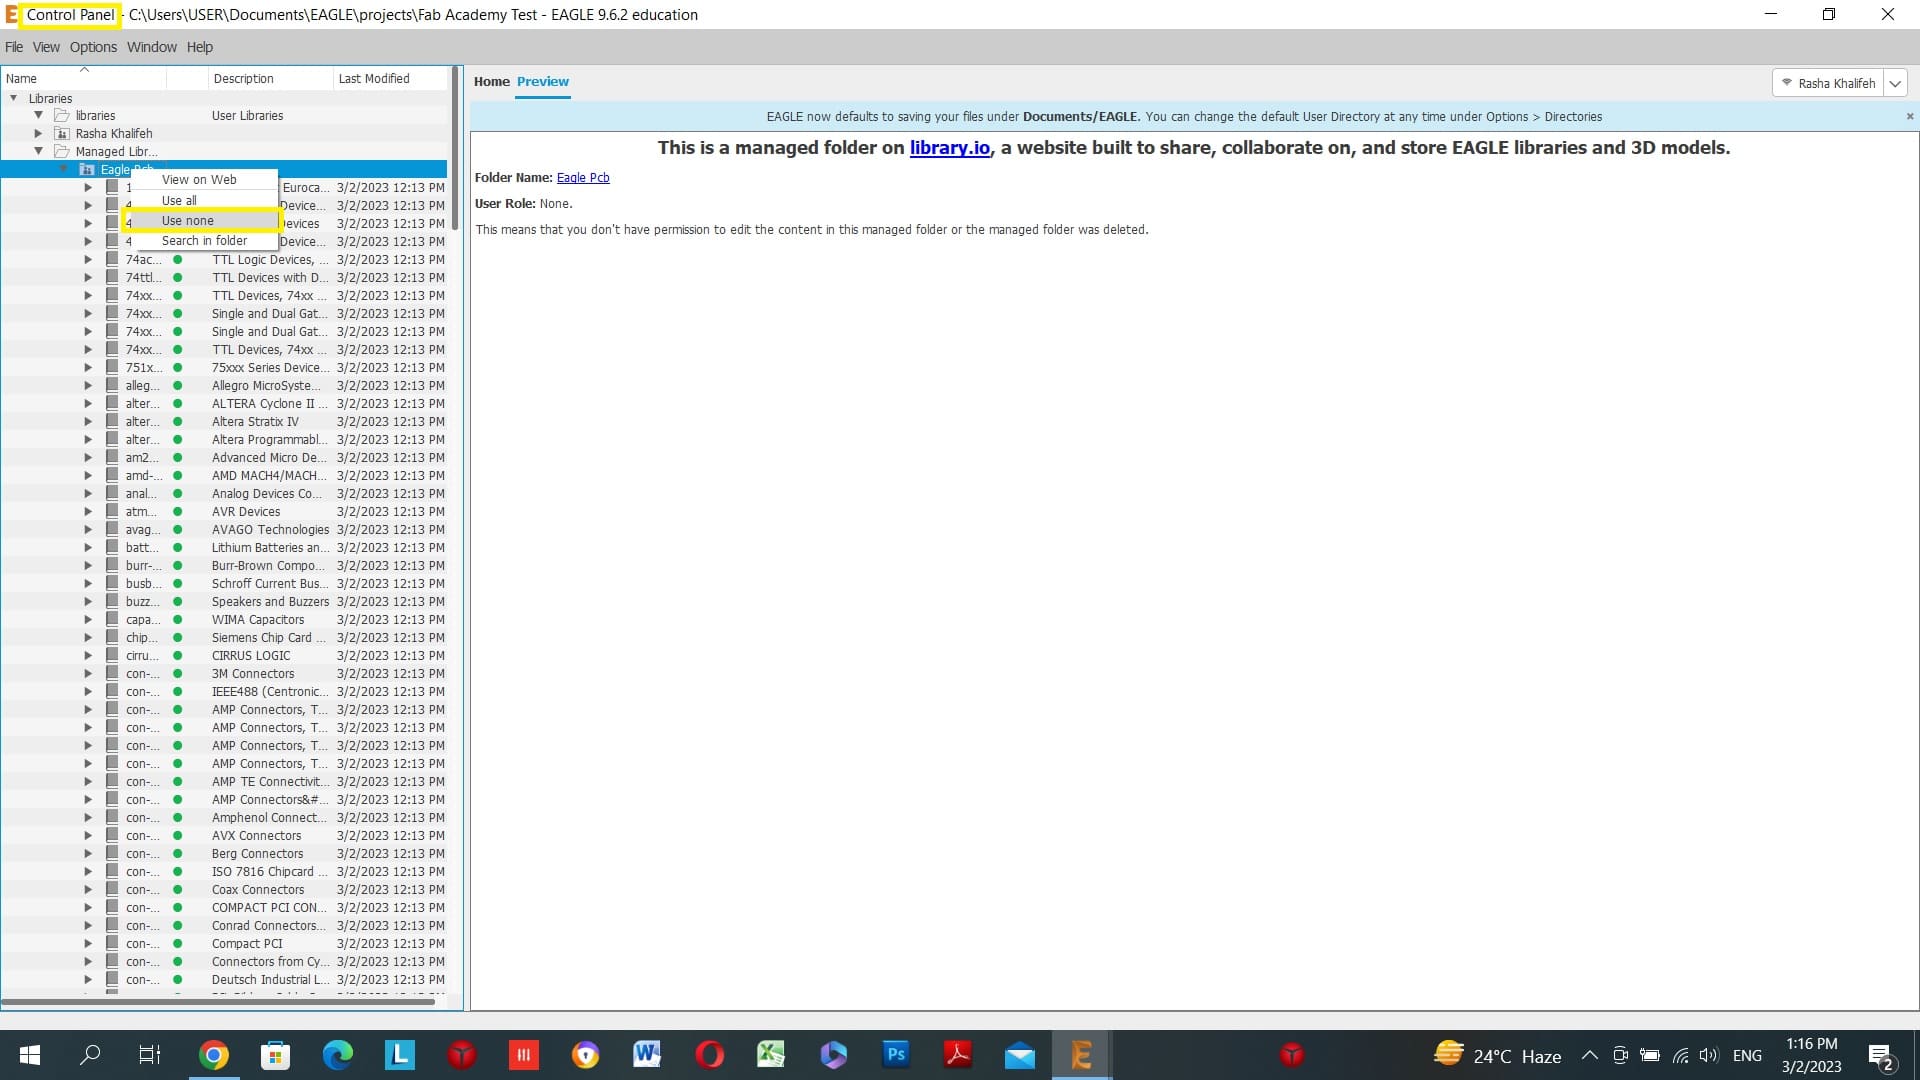Open Photoshop from the taskbar

tap(896, 1055)
